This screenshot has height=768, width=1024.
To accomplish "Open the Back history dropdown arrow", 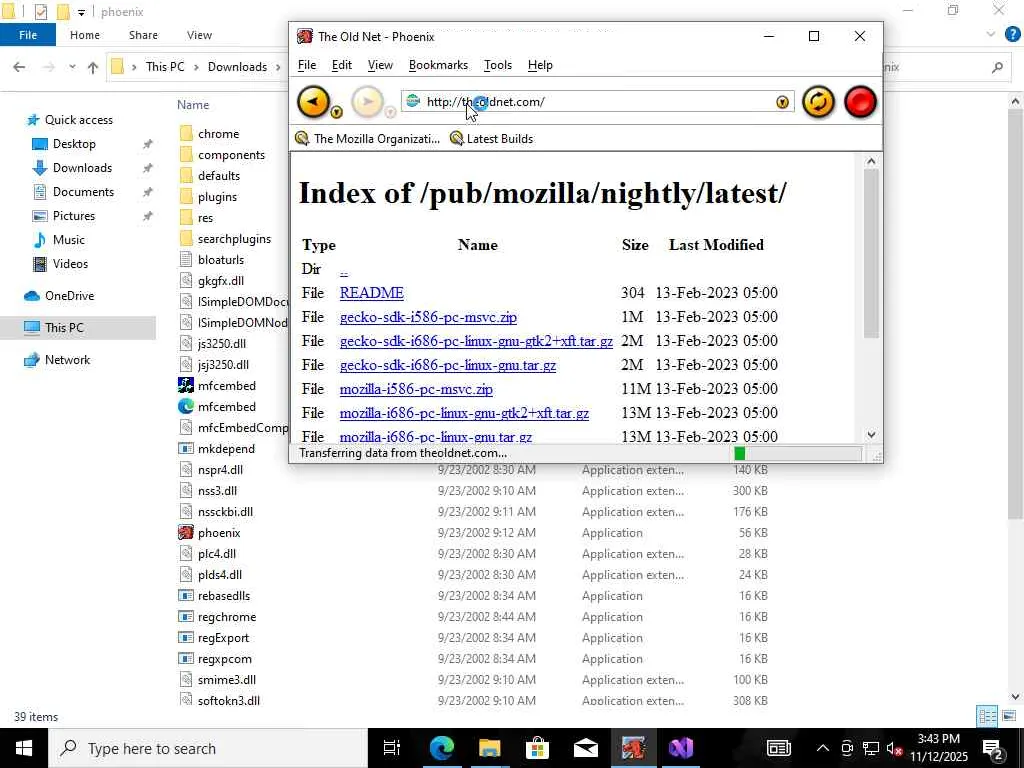I will pos(336,112).
